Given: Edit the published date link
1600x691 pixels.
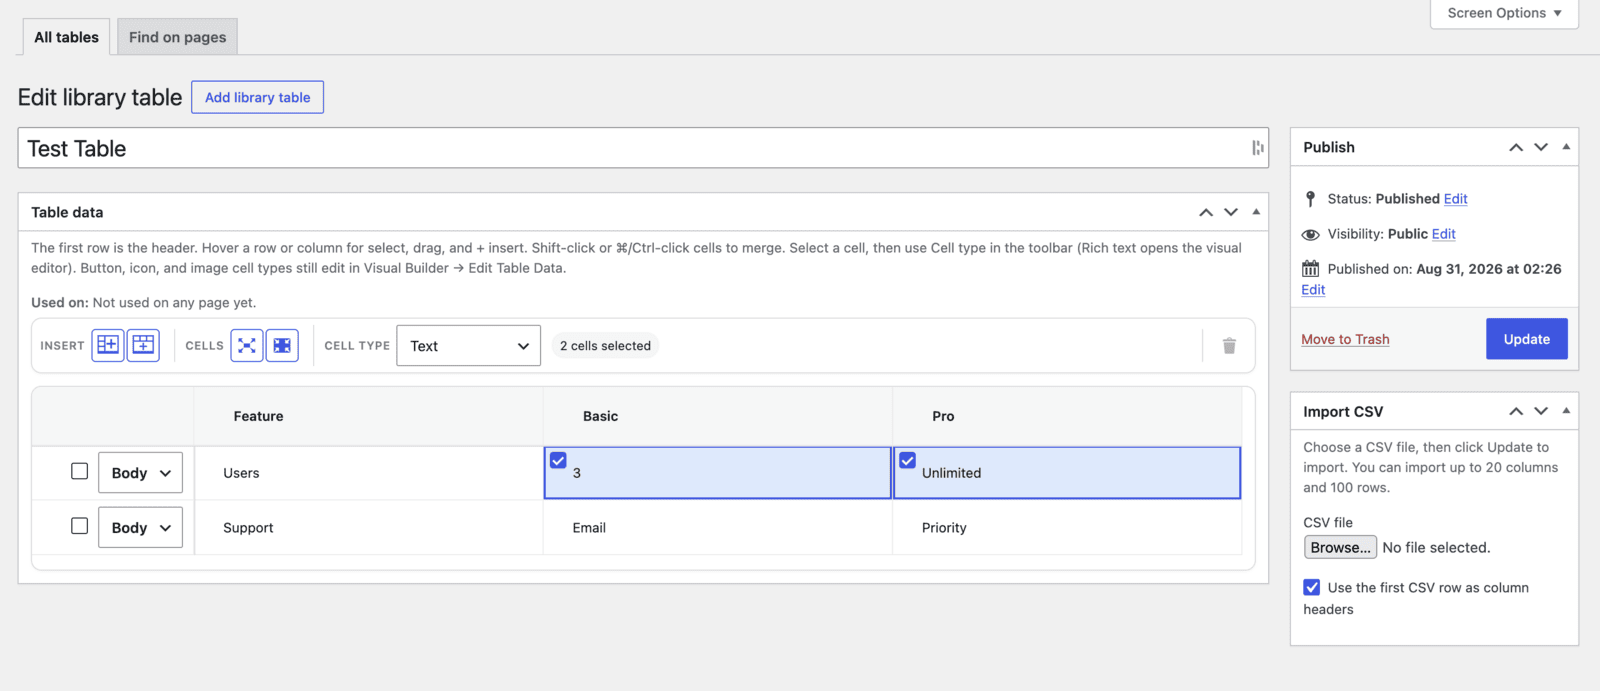Looking at the screenshot, I should coord(1313,290).
